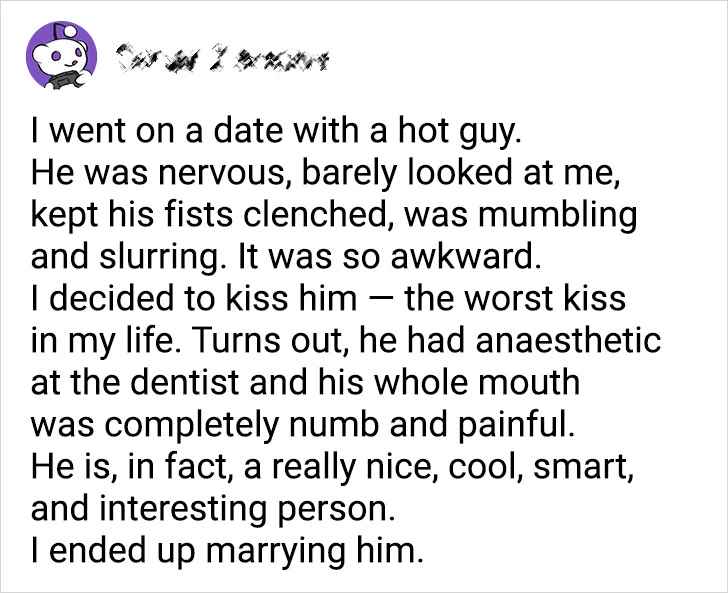Click the final line 'I ended up marrying him.'

click(227, 551)
